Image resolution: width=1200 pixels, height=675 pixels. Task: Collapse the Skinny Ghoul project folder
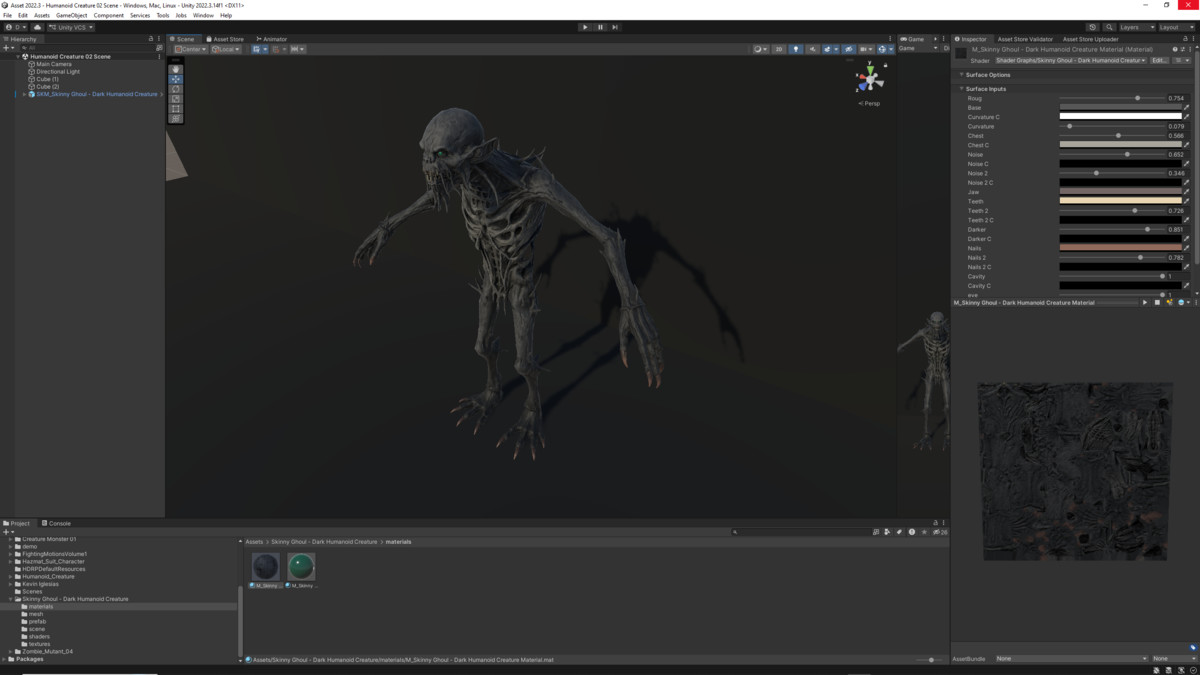click(12, 599)
